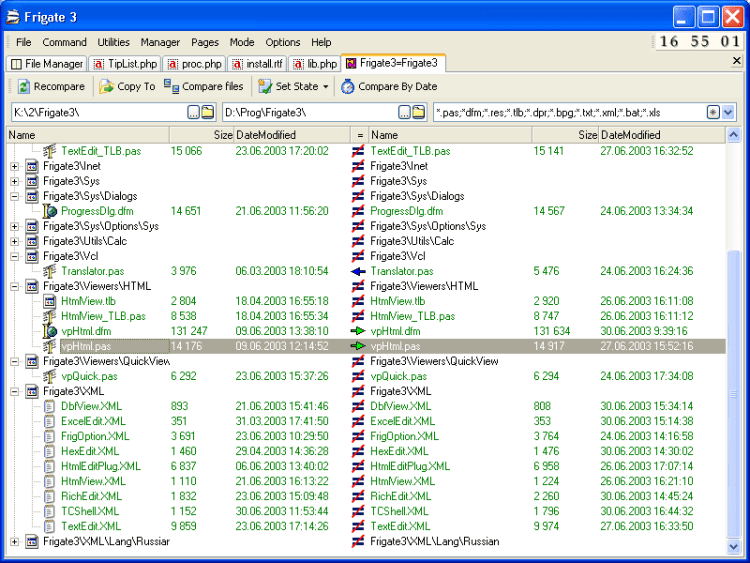The height and width of the screenshot is (563, 750).
Task: Open the Mode menu
Action: coord(242,42)
